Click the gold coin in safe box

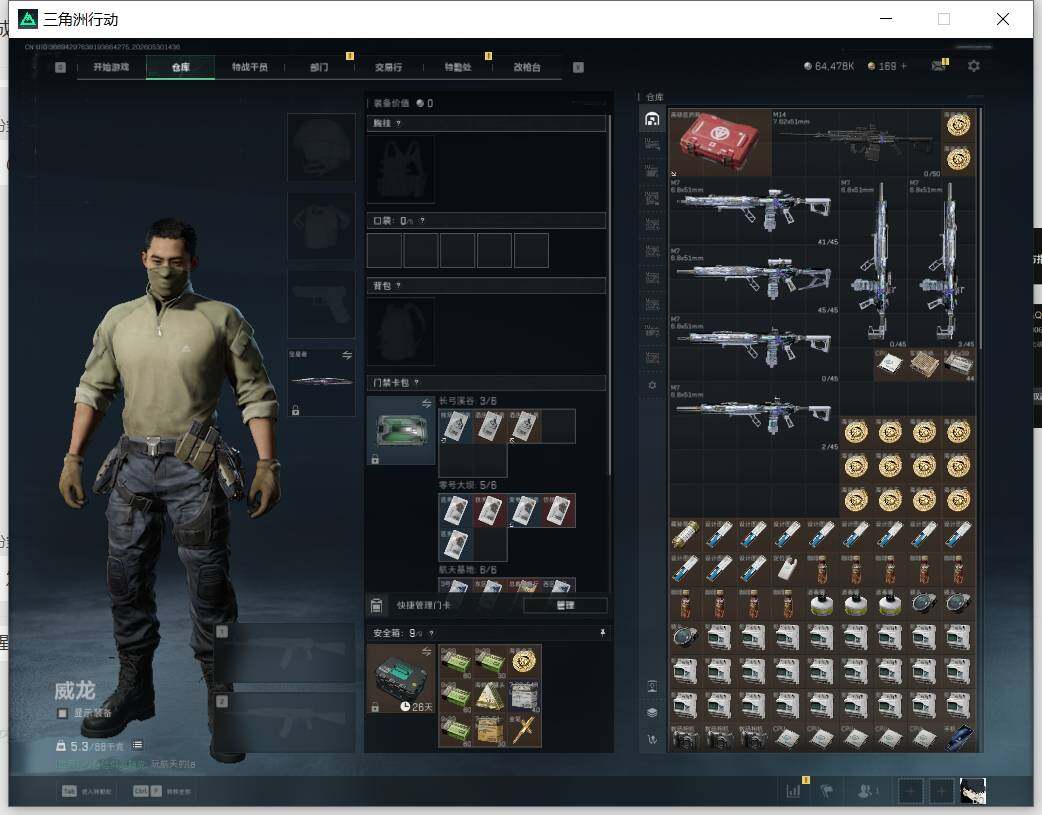(x=524, y=661)
